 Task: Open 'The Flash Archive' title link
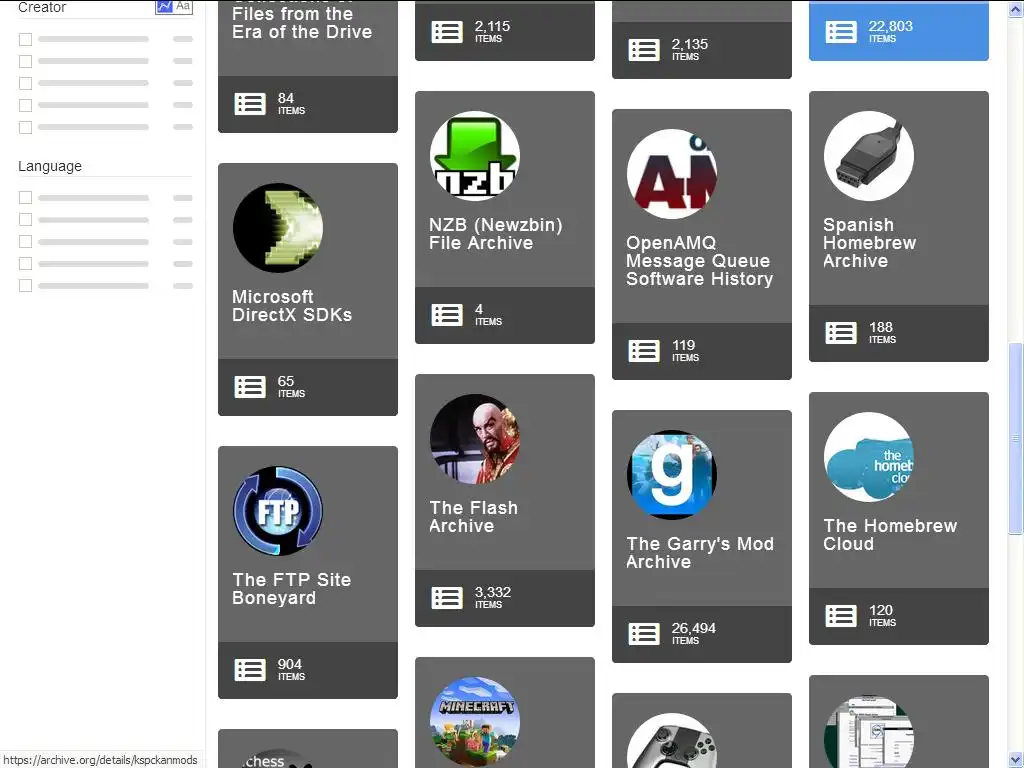point(473,517)
